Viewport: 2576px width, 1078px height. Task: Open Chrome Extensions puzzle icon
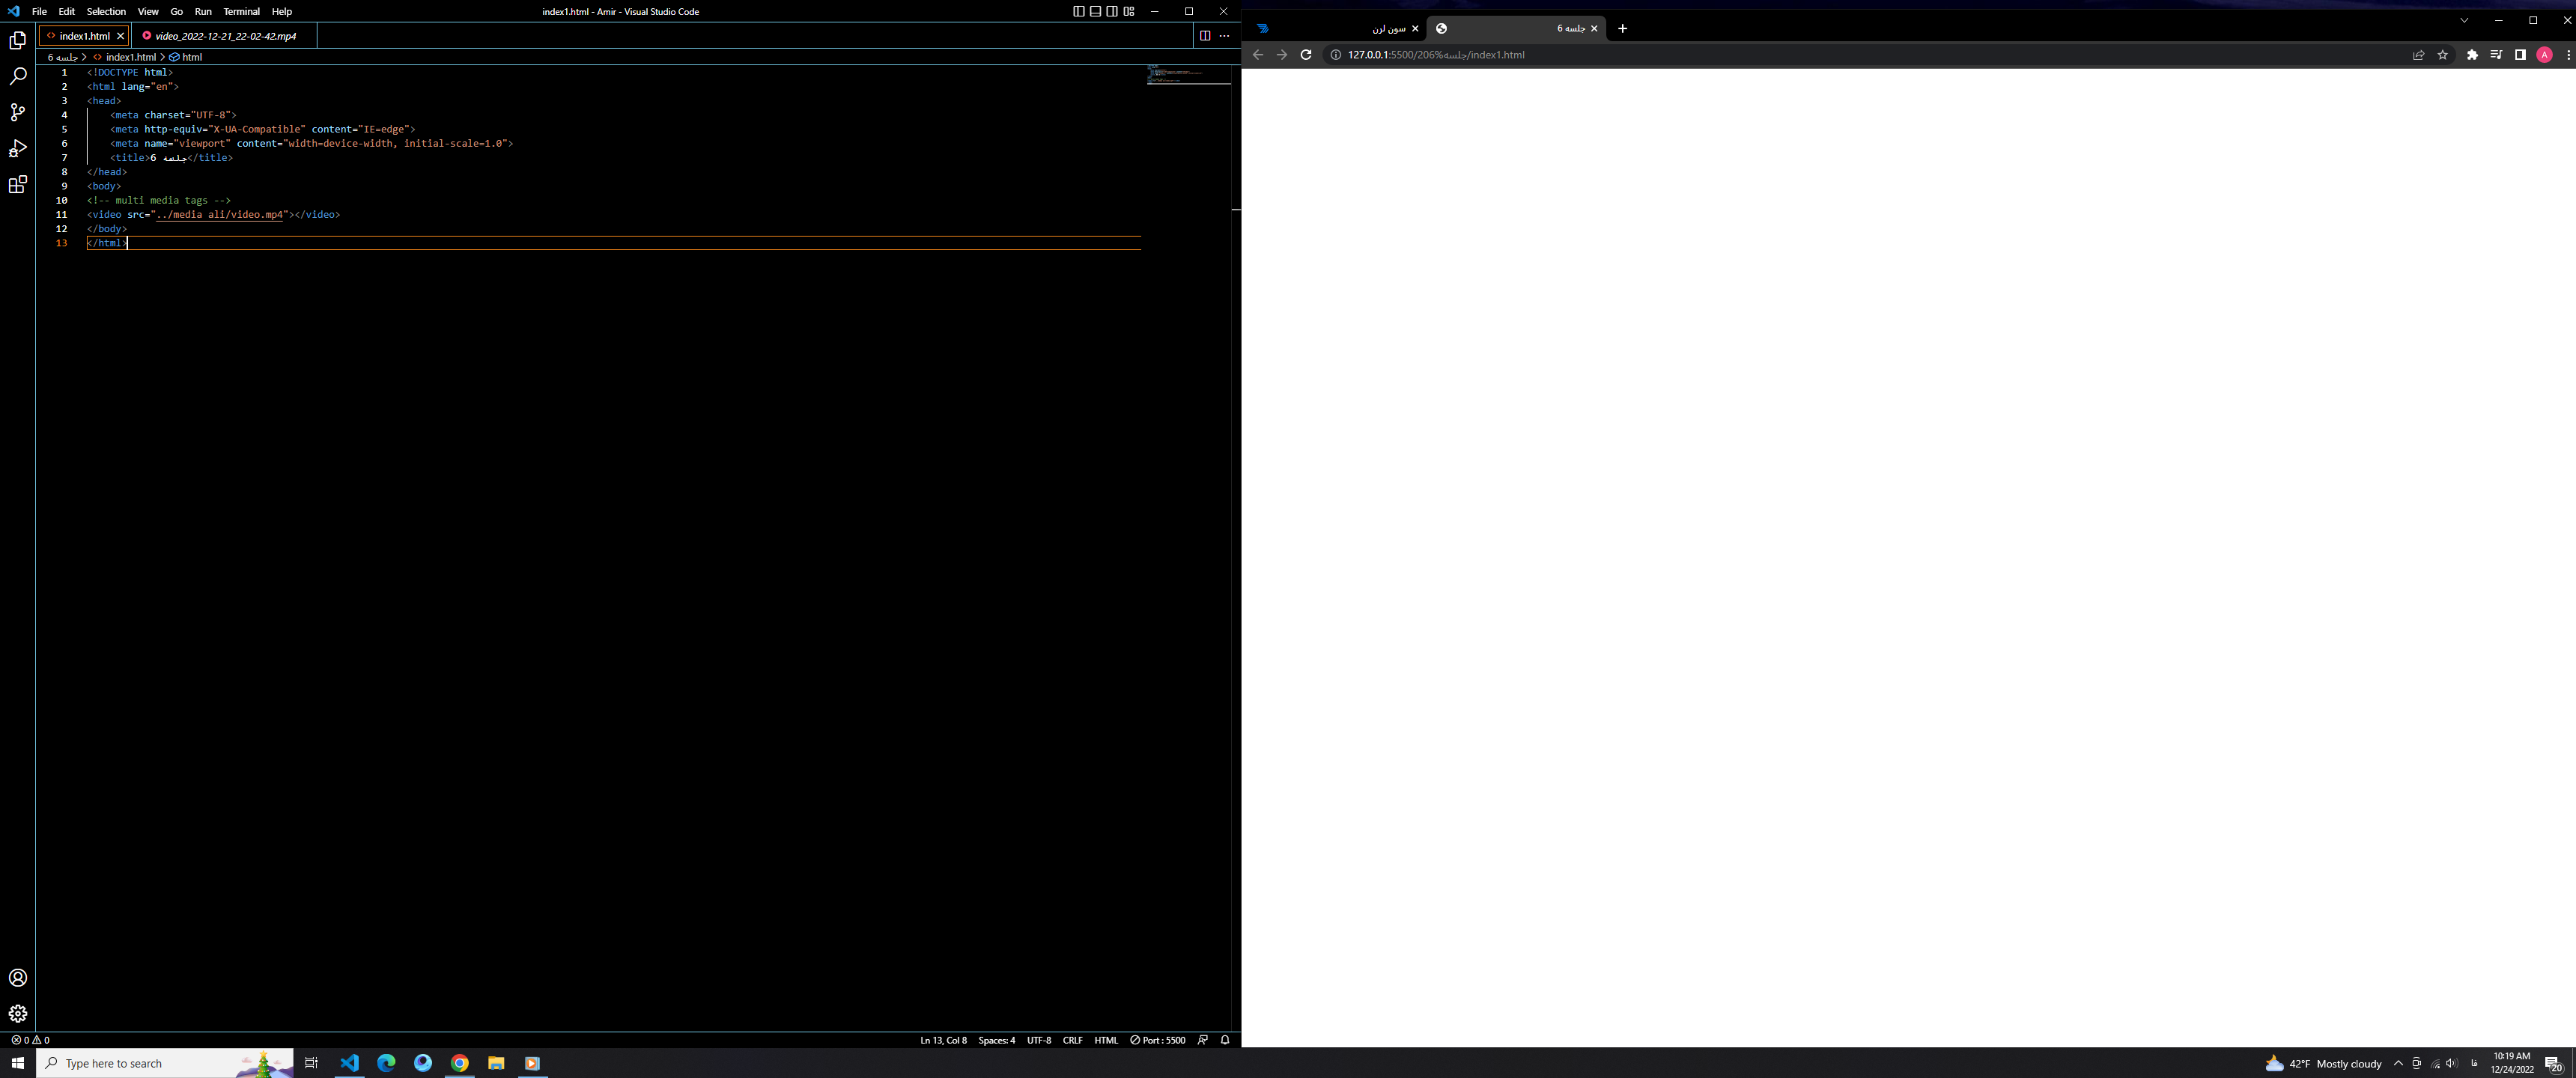pos(2472,55)
